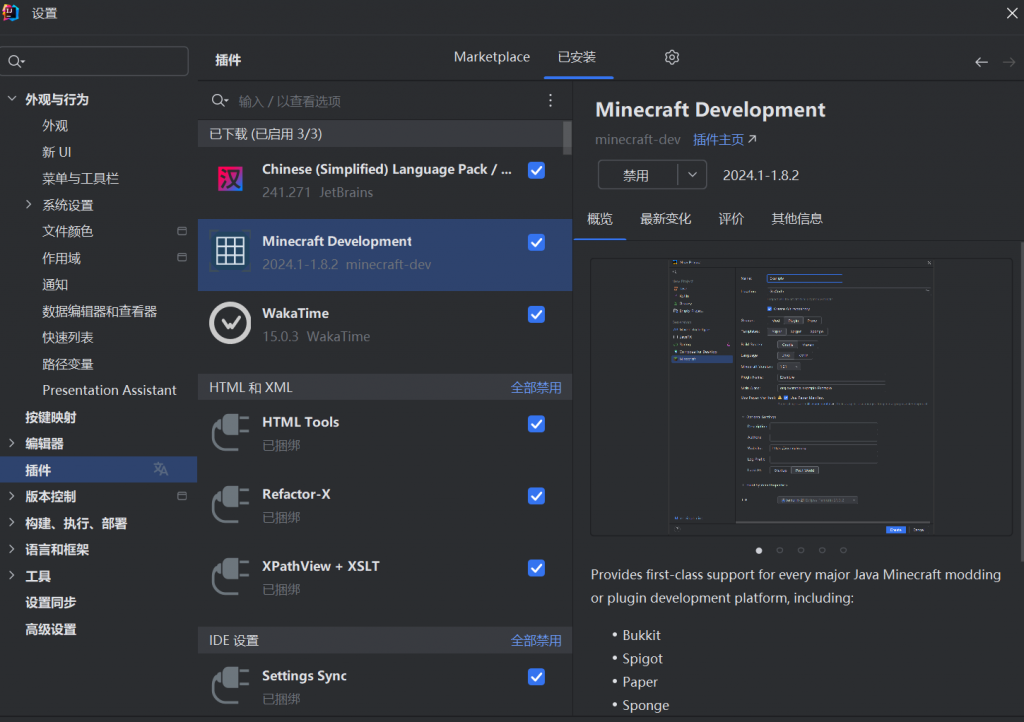Open the plugin settings gear menu

pos(672,57)
